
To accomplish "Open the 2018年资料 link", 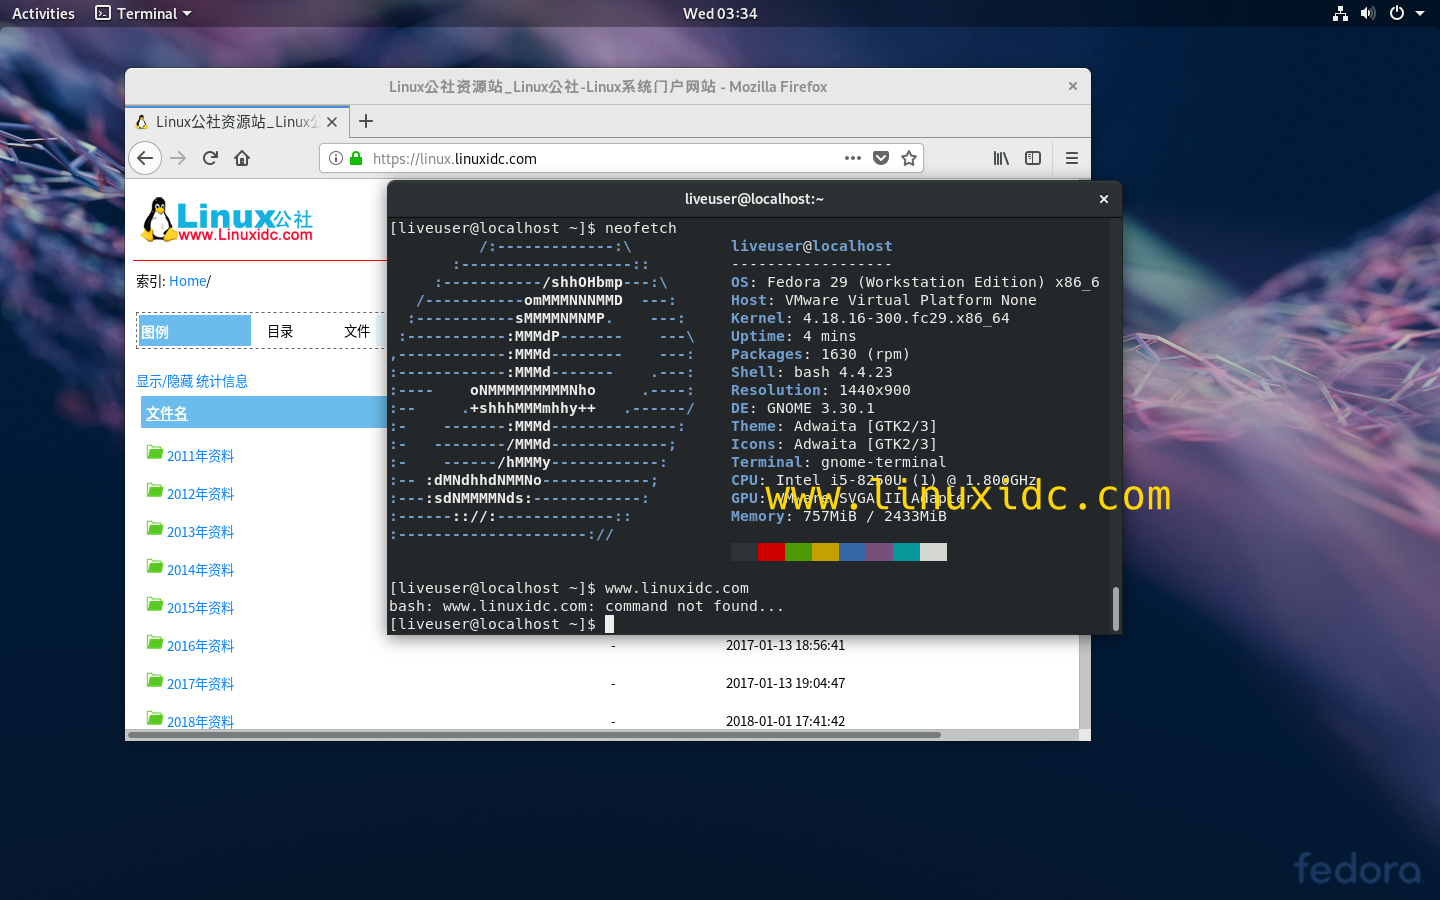I will pos(200,721).
